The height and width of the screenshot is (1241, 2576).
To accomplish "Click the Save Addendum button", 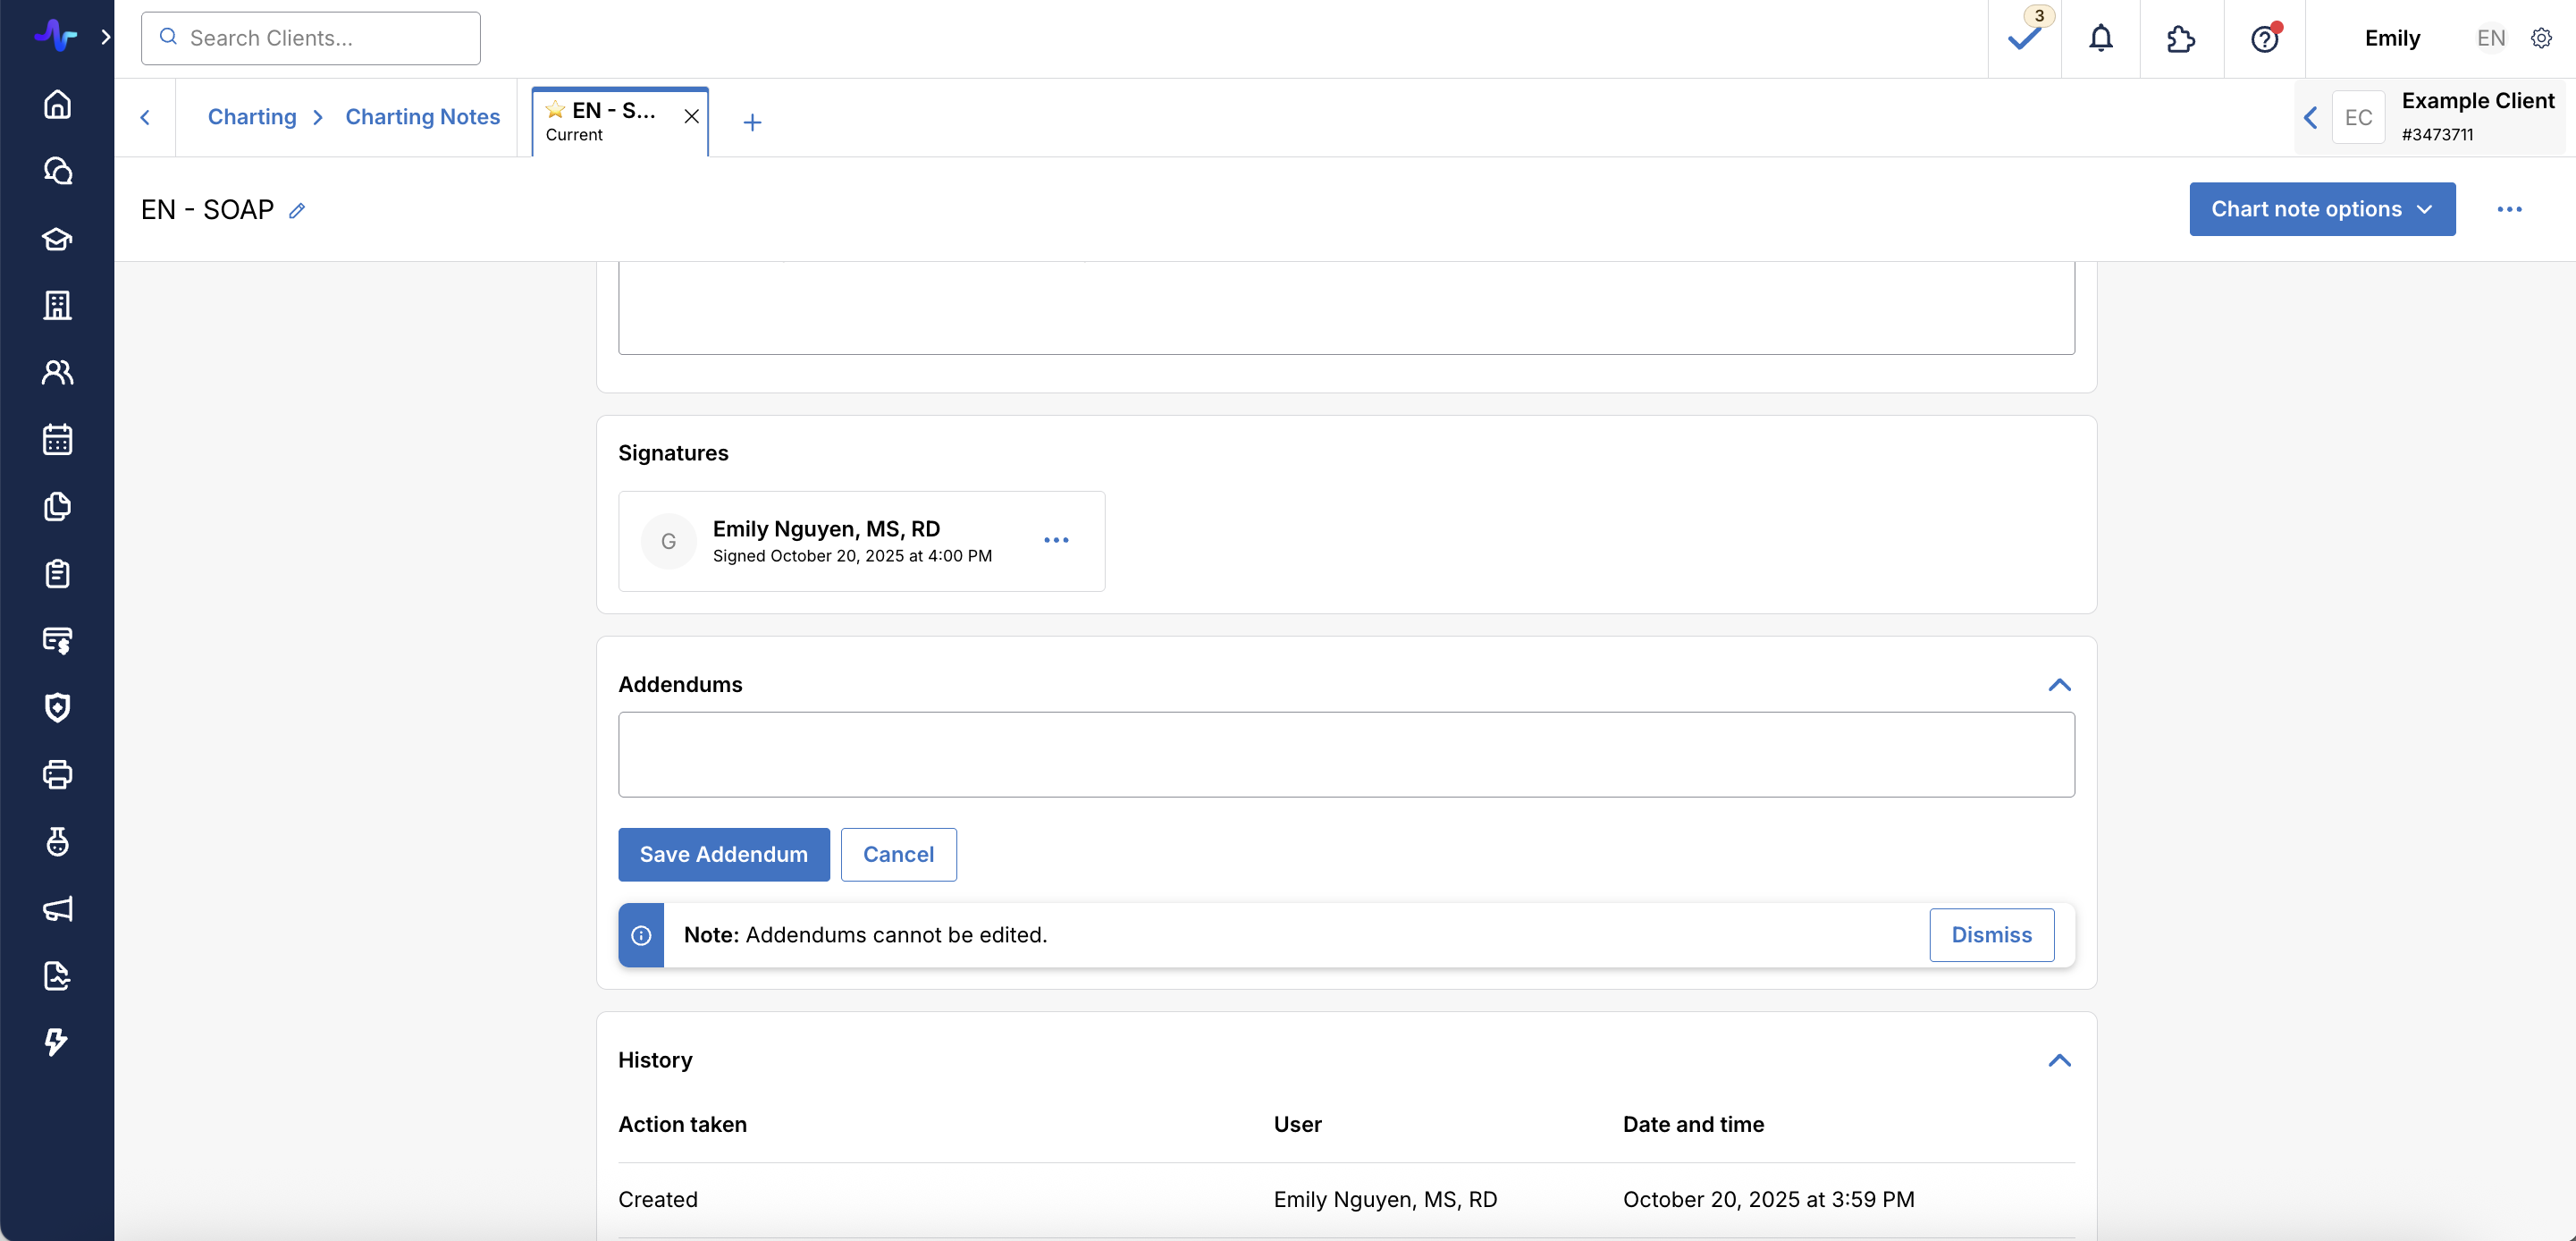I will (723, 854).
